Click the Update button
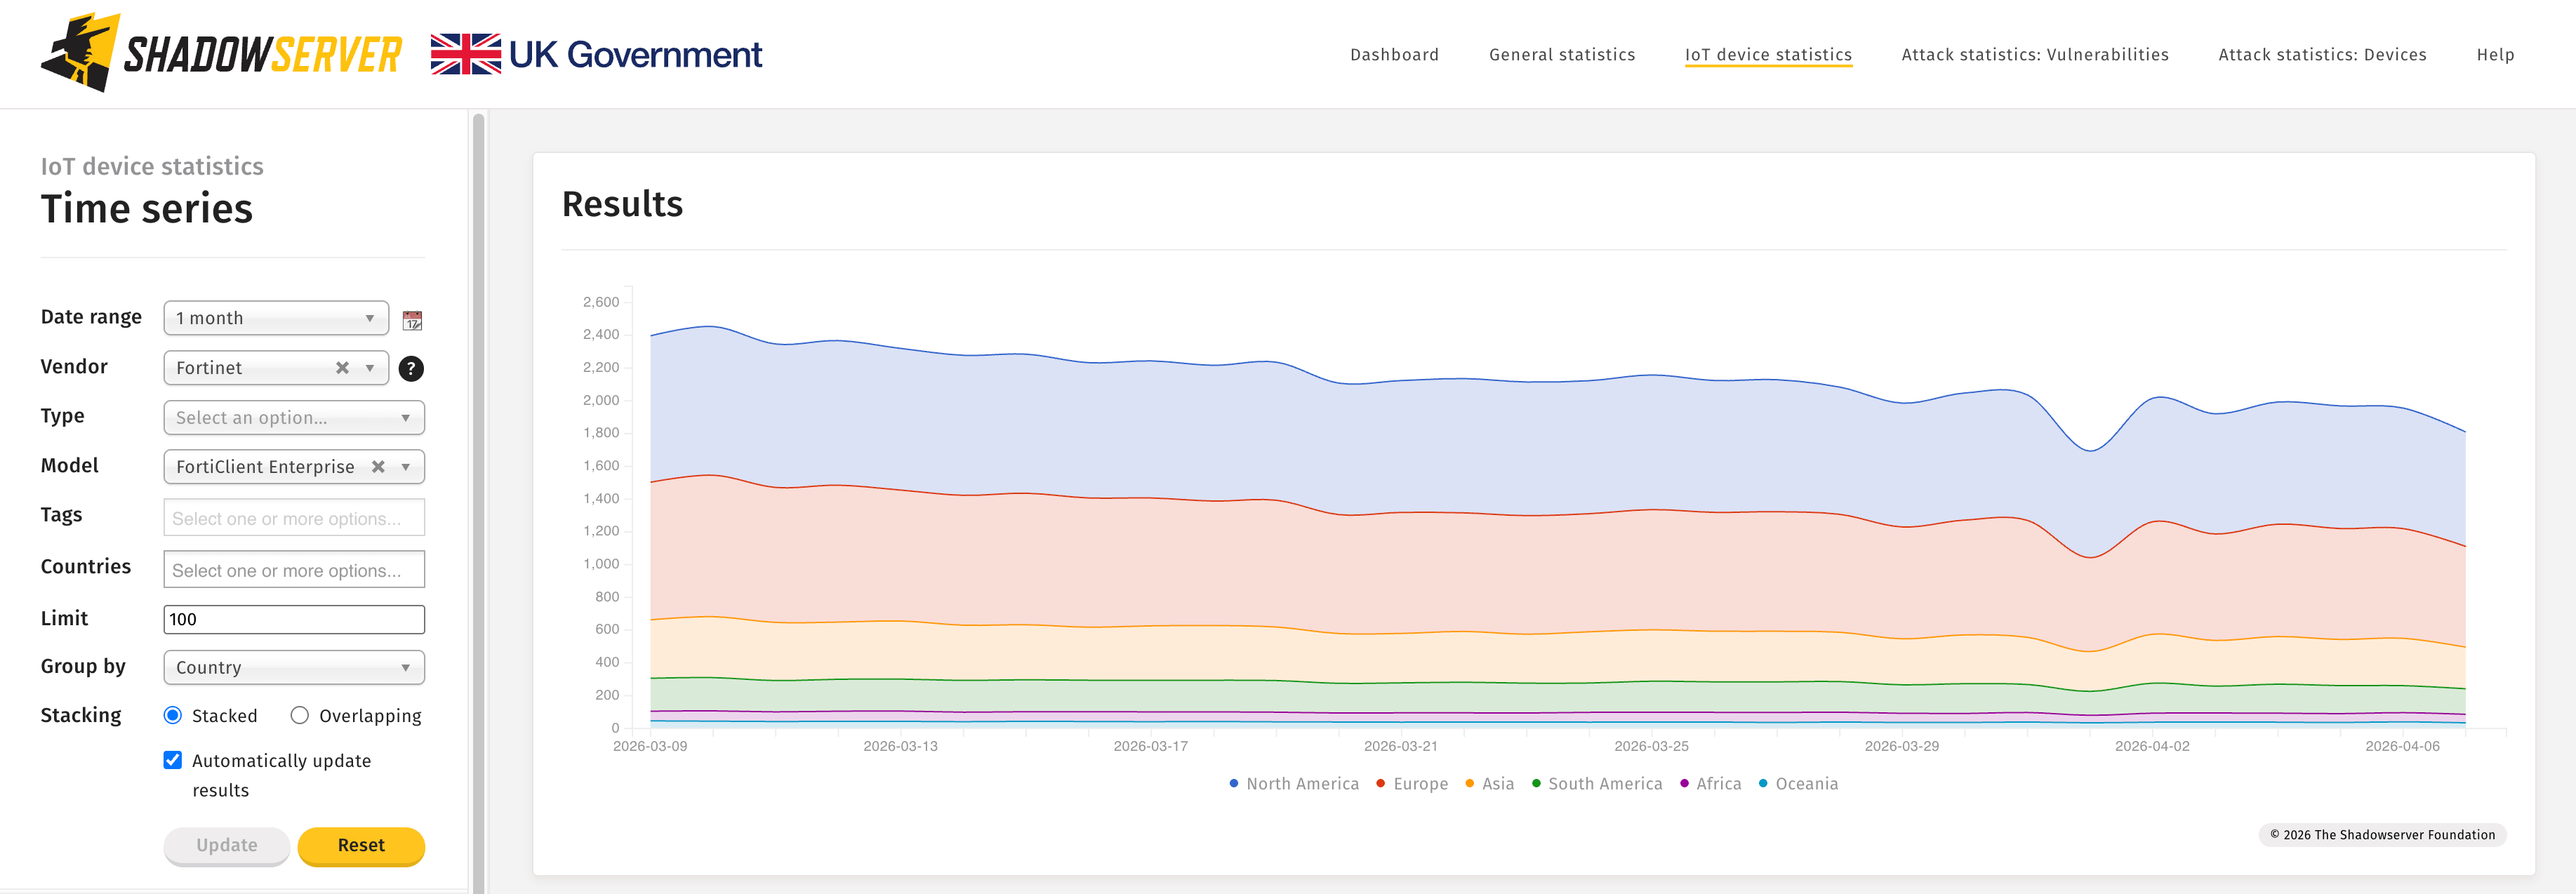2576x894 pixels. pos(227,845)
